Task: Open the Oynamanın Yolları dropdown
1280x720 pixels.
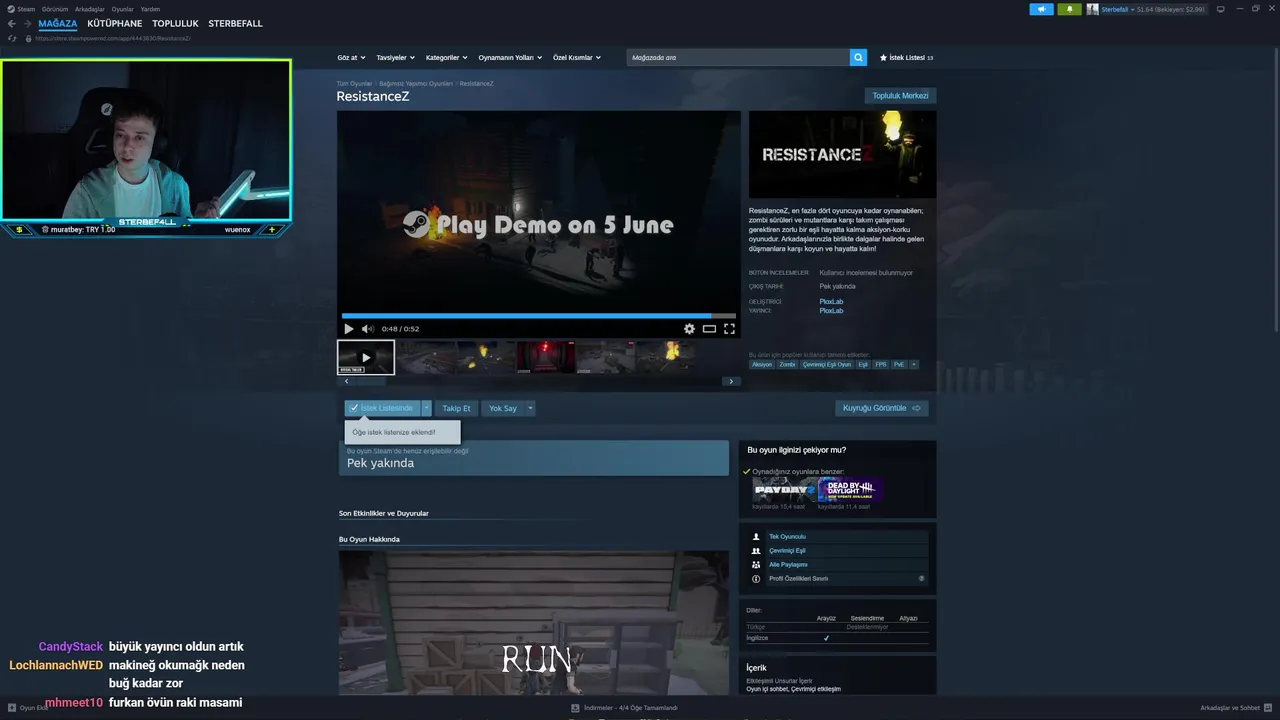Action: tap(510, 58)
